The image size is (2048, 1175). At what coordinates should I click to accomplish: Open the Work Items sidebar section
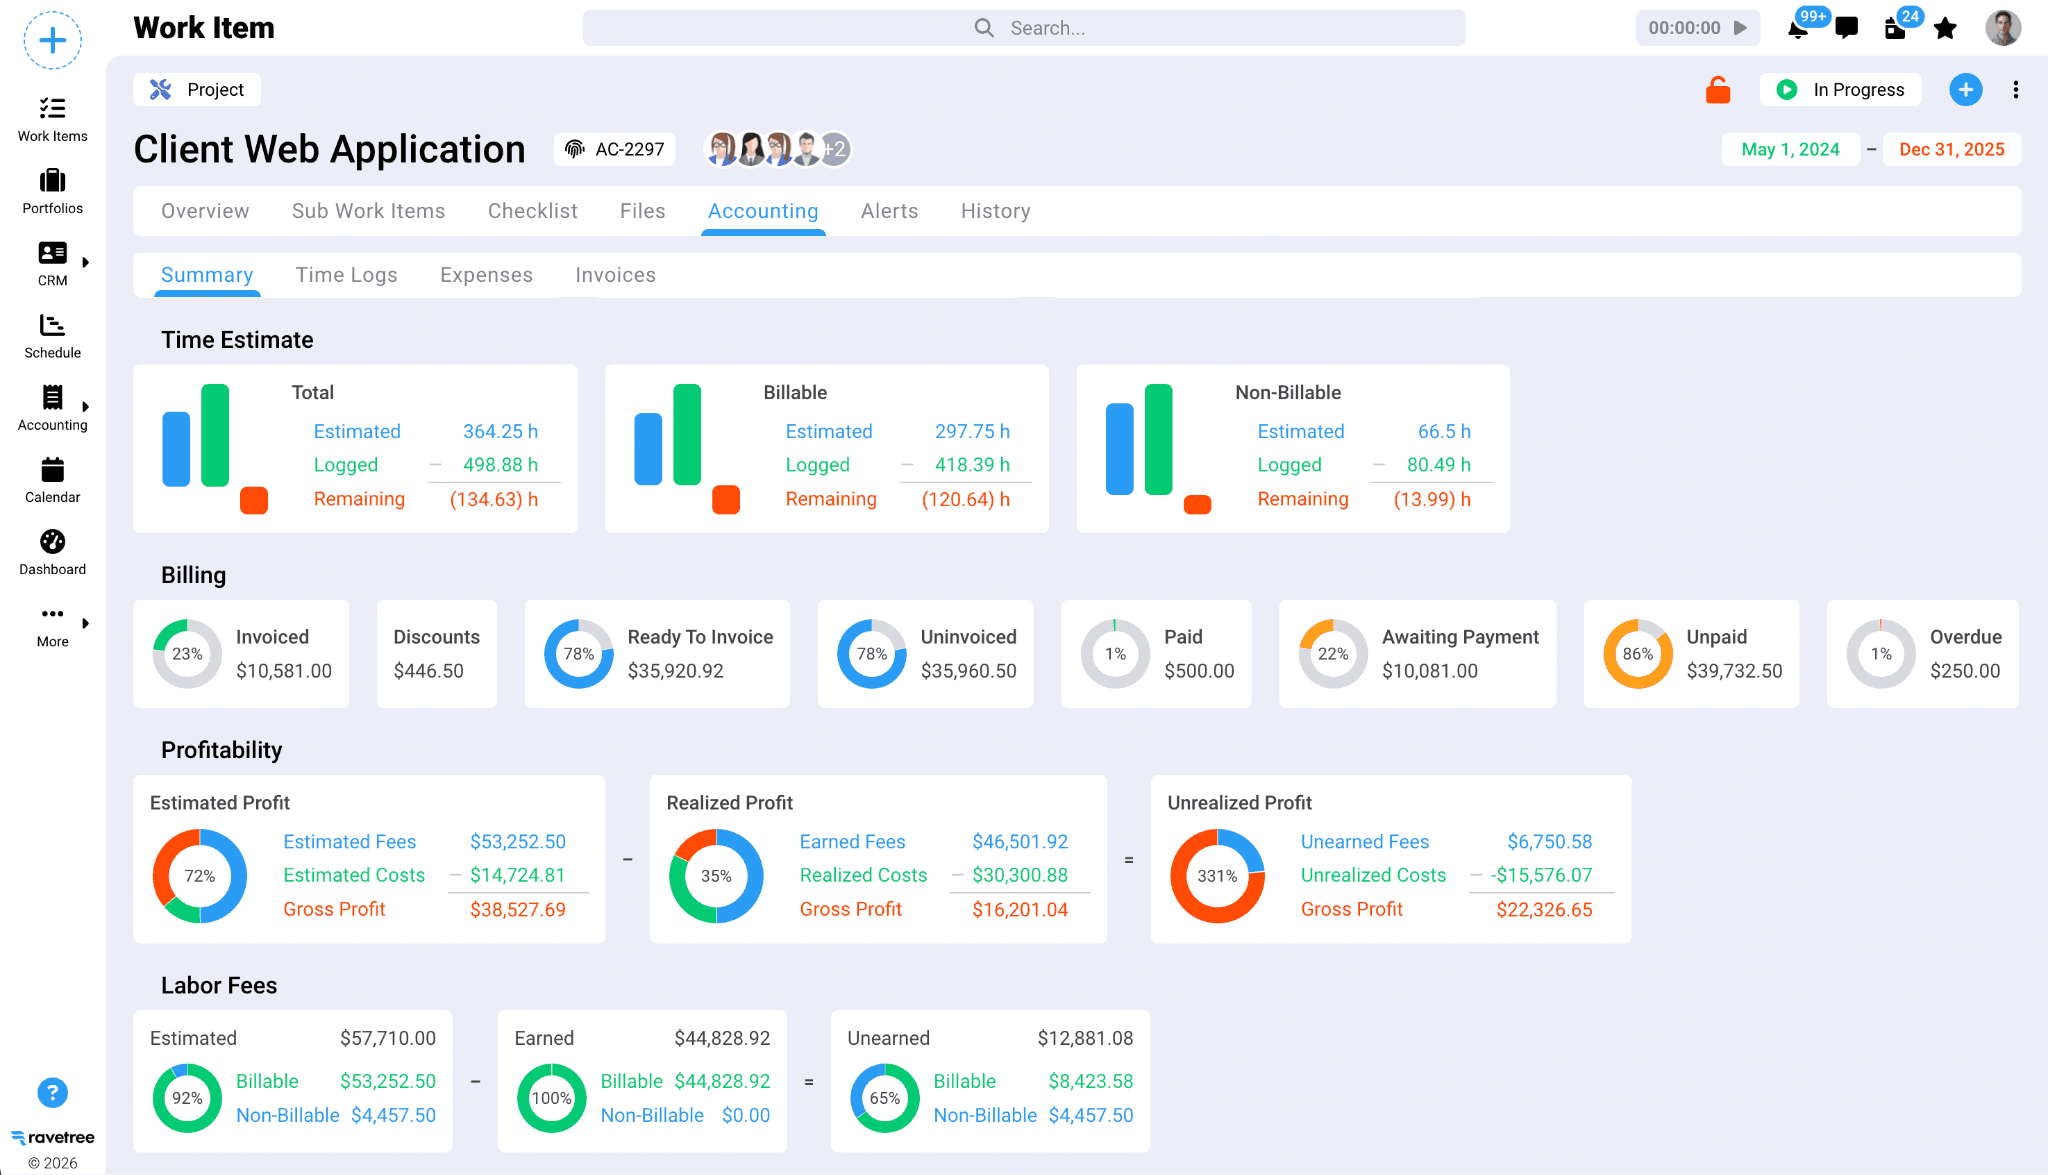[x=52, y=118]
